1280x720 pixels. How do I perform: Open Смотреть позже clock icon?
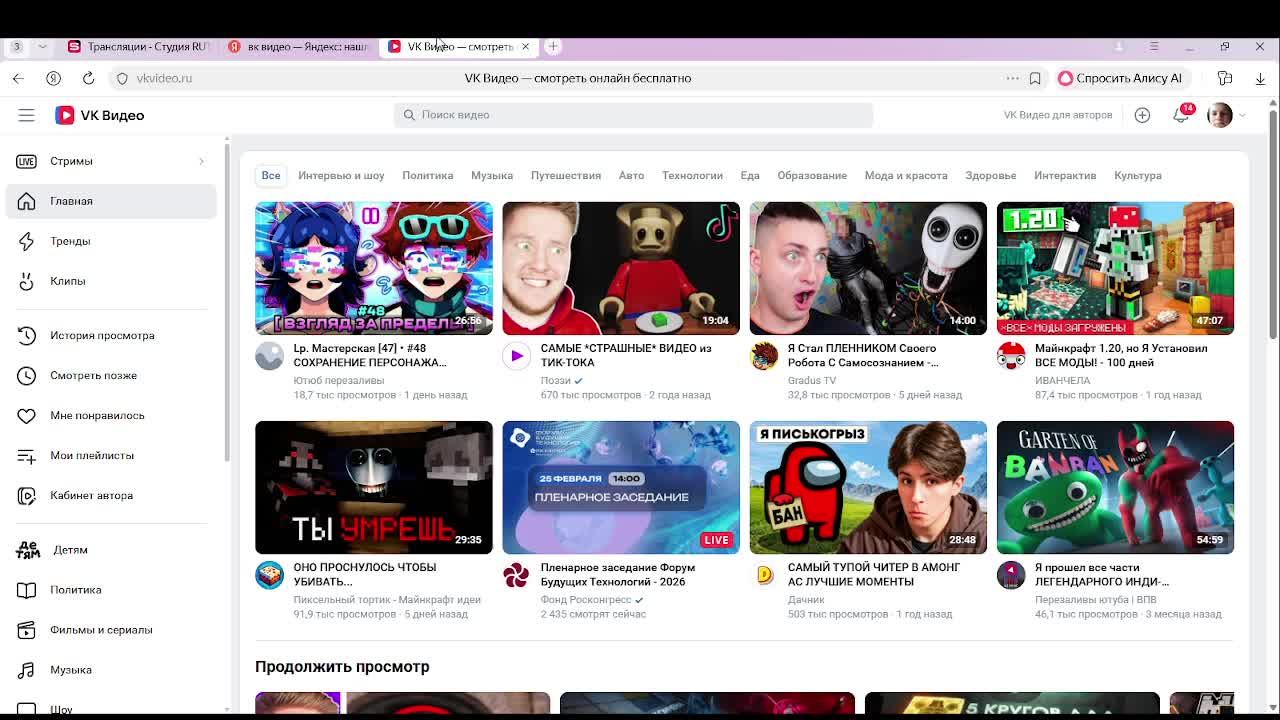[x=27, y=375]
